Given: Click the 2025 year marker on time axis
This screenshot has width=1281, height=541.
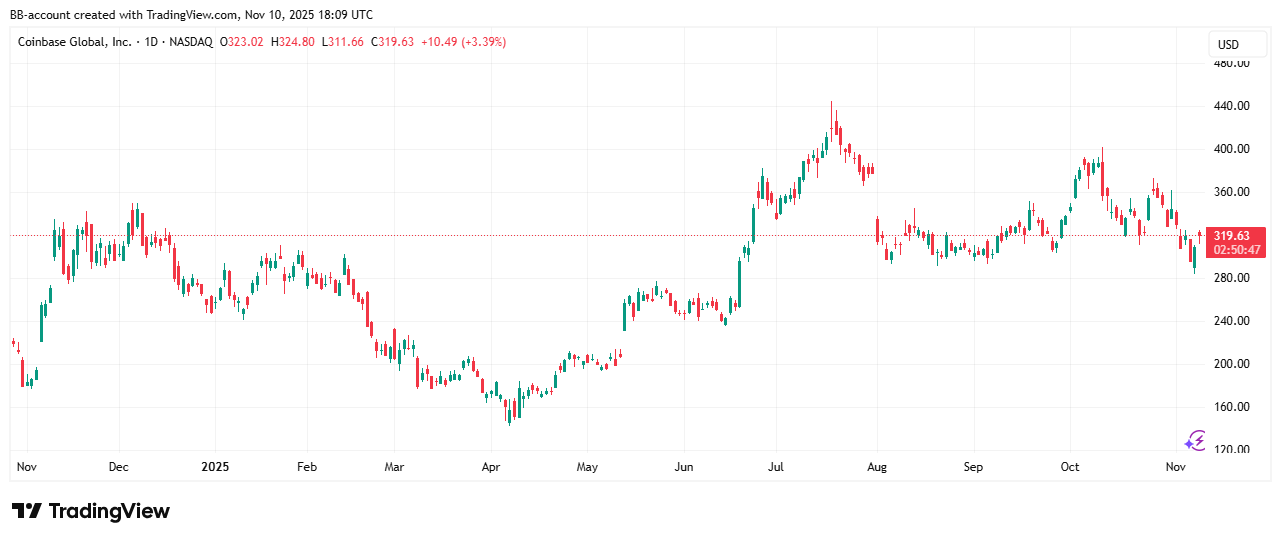Looking at the screenshot, I should pyautogui.click(x=216, y=467).
